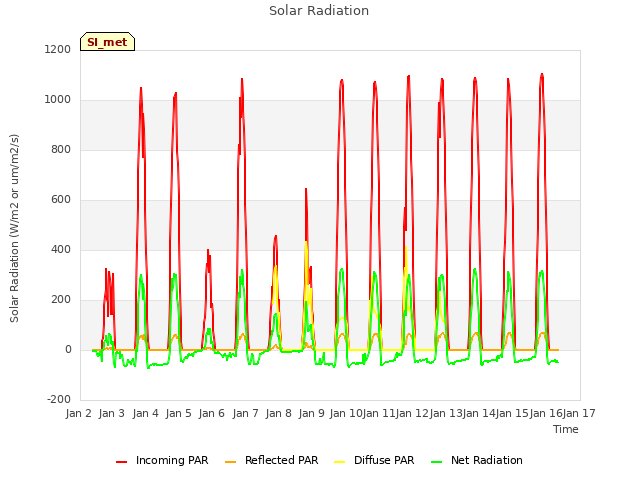Click the red Incoming PAR legend swatch
This screenshot has width=640, height=480.
click(121, 462)
